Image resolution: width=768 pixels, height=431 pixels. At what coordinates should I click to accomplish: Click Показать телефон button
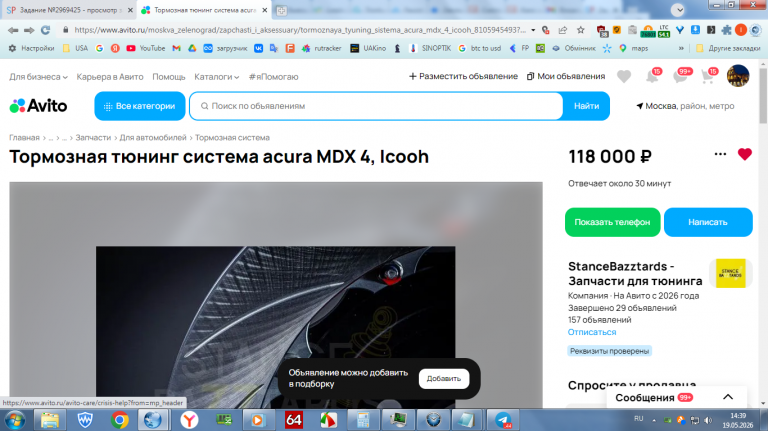[612, 222]
